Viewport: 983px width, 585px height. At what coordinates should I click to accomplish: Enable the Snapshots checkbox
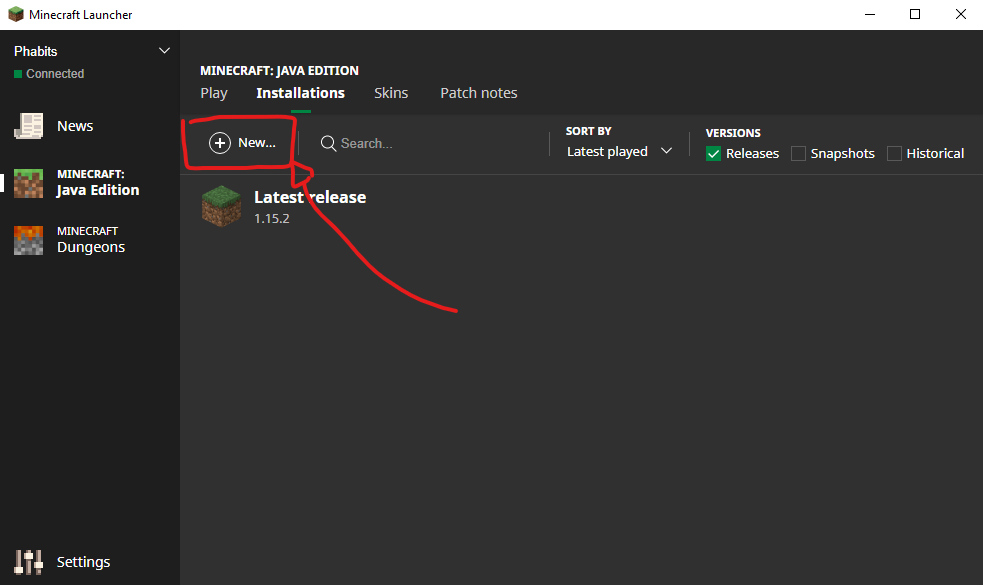(x=798, y=154)
